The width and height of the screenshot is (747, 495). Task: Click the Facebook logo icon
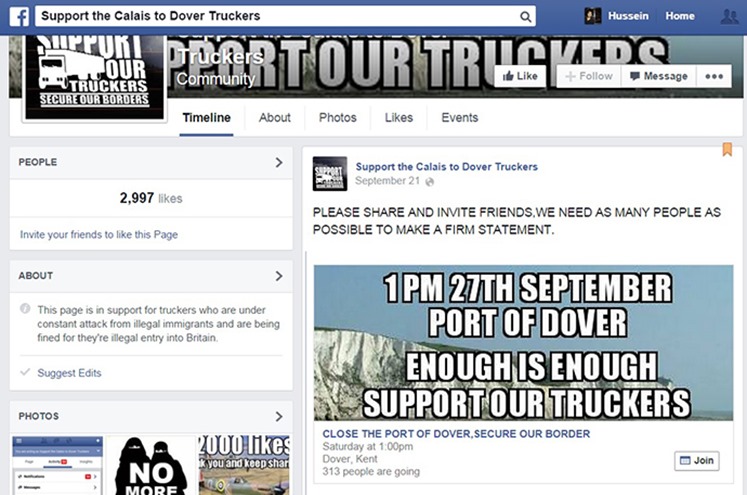click(20, 16)
